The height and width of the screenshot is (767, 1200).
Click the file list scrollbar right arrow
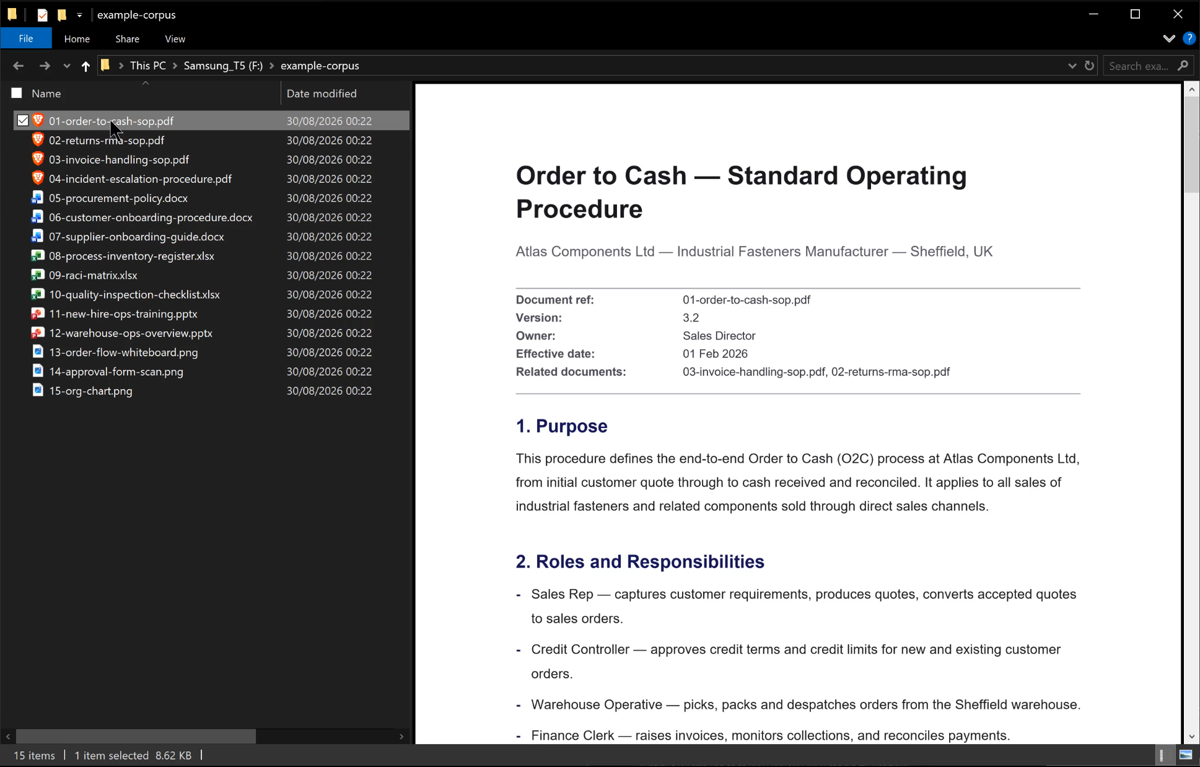coord(402,736)
